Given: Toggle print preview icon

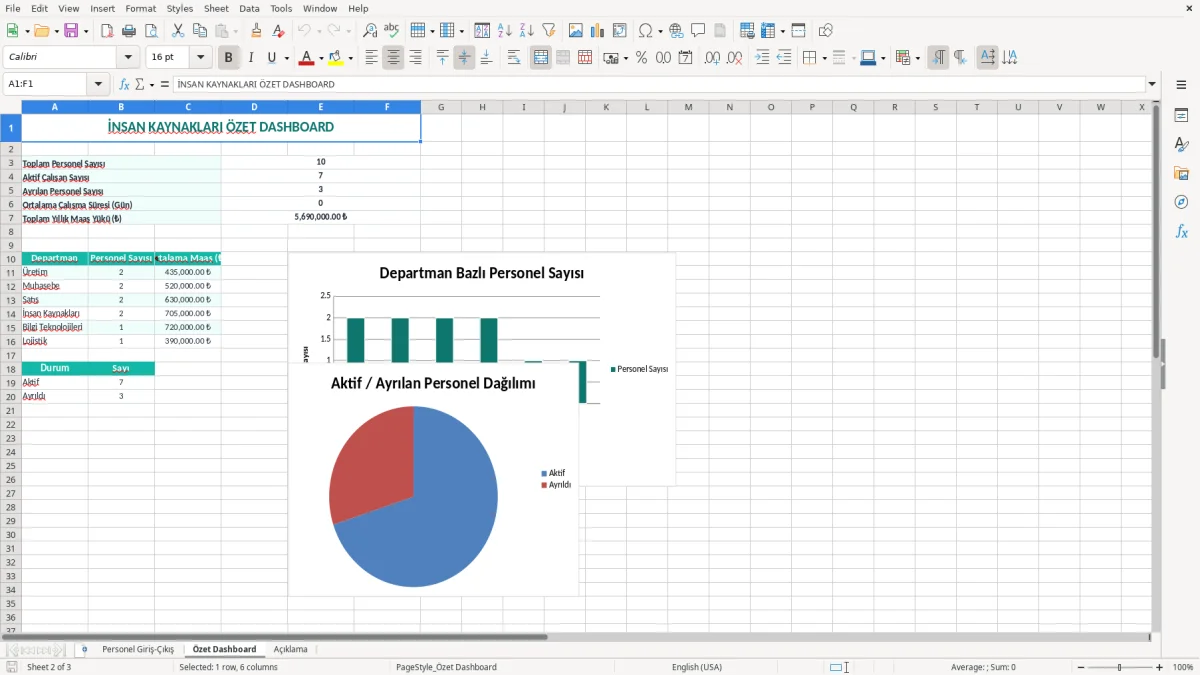Looking at the screenshot, I should click(x=151, y=31).
